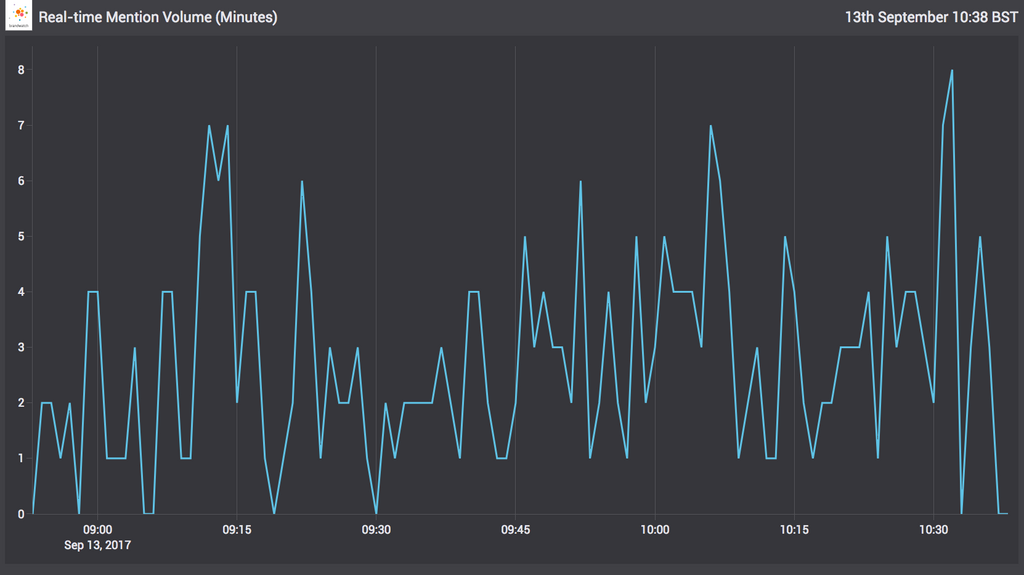Select the 09:45 x-axis time label
The width and height of the screenshot is (1024, 575).
pyautogui.click(x=515, y=530)
